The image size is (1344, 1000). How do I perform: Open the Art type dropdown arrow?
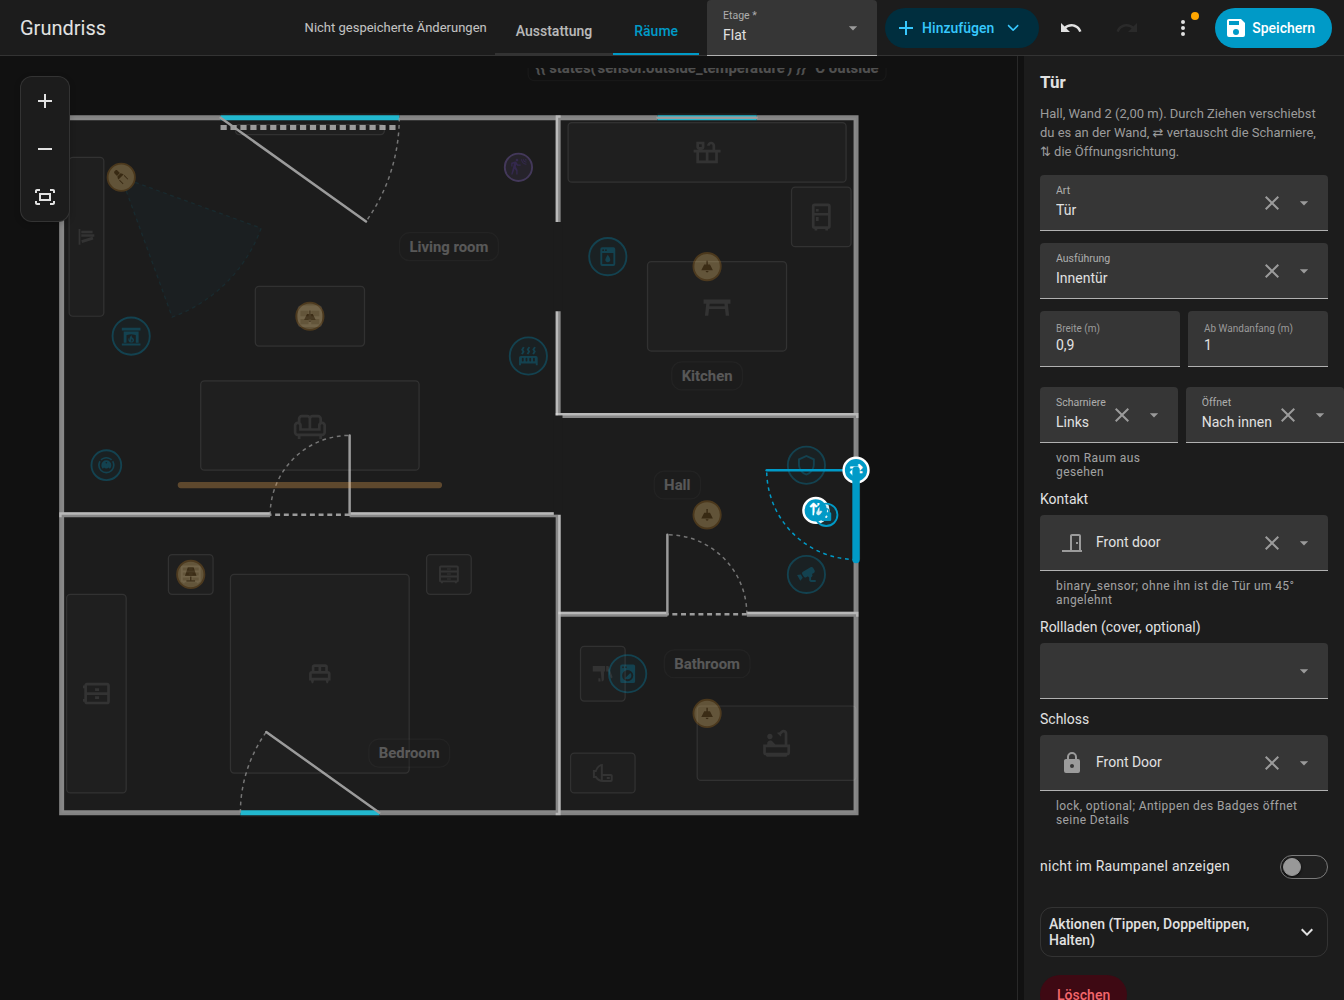click(1304, 203)
